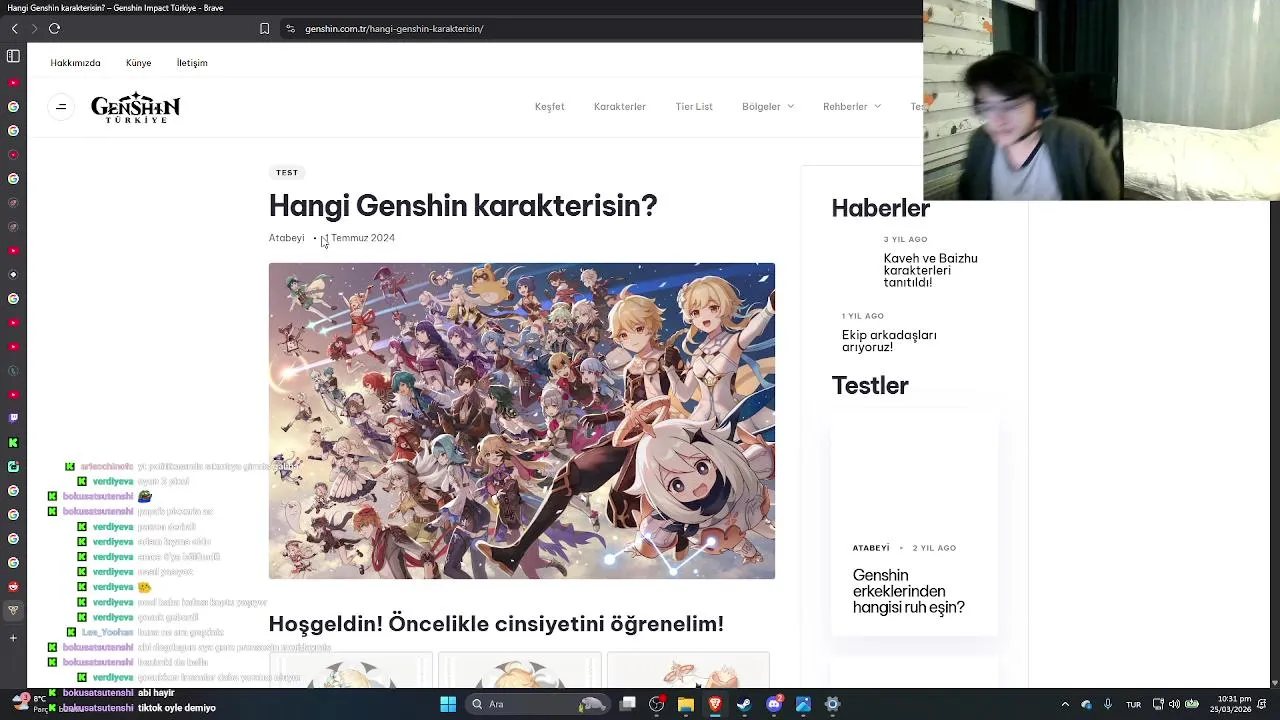Click the OneDrive cloud tray icon

tap(1087, 704)
